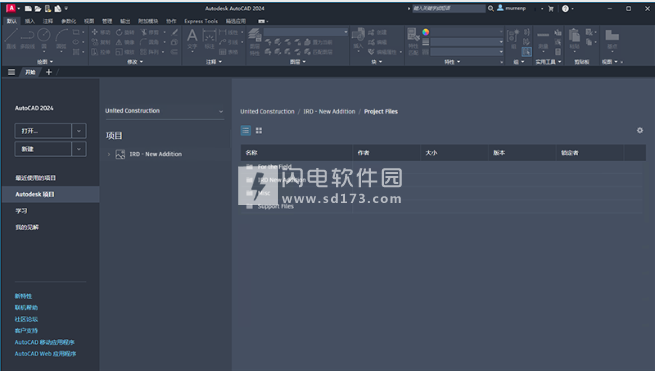This screenshot has width=655, height=371.
Task: Switch to the 参数化 (Parametric) ribbon tab
Action: coord(69,21)
